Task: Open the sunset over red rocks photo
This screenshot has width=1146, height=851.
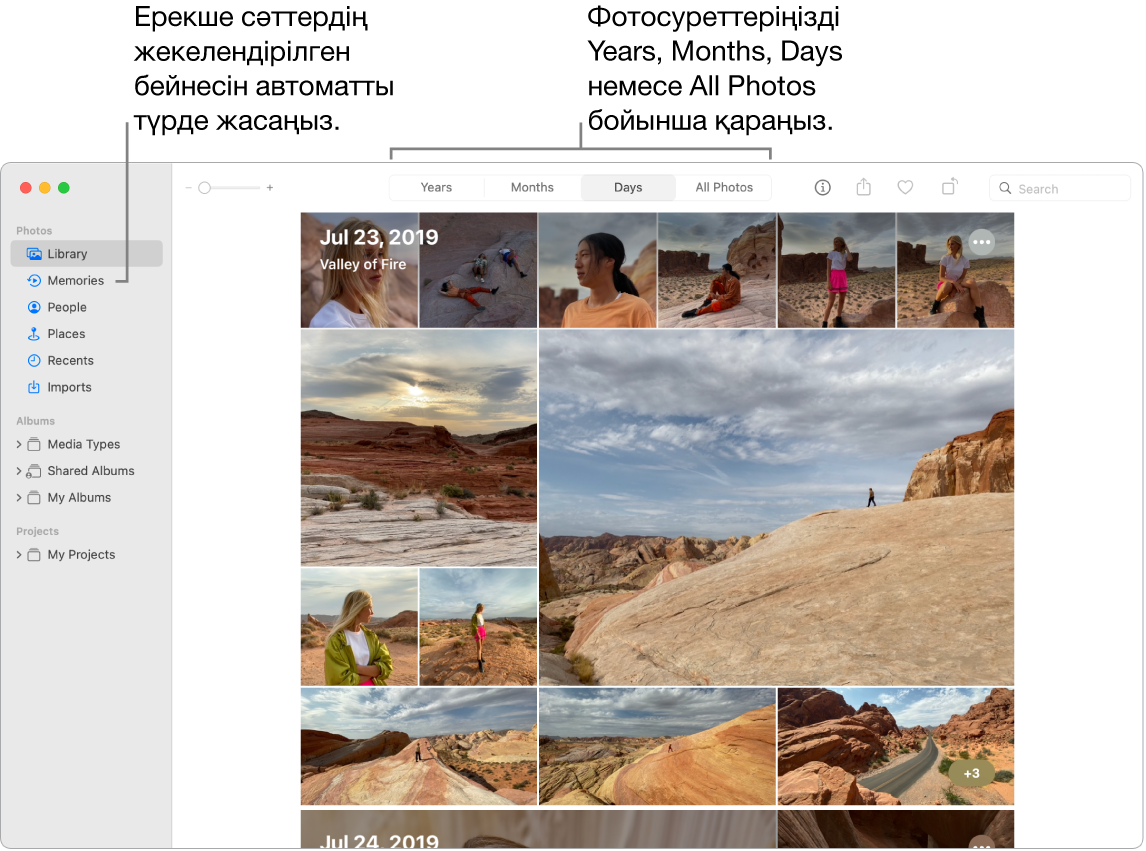Action: click(x=419, y=448)
